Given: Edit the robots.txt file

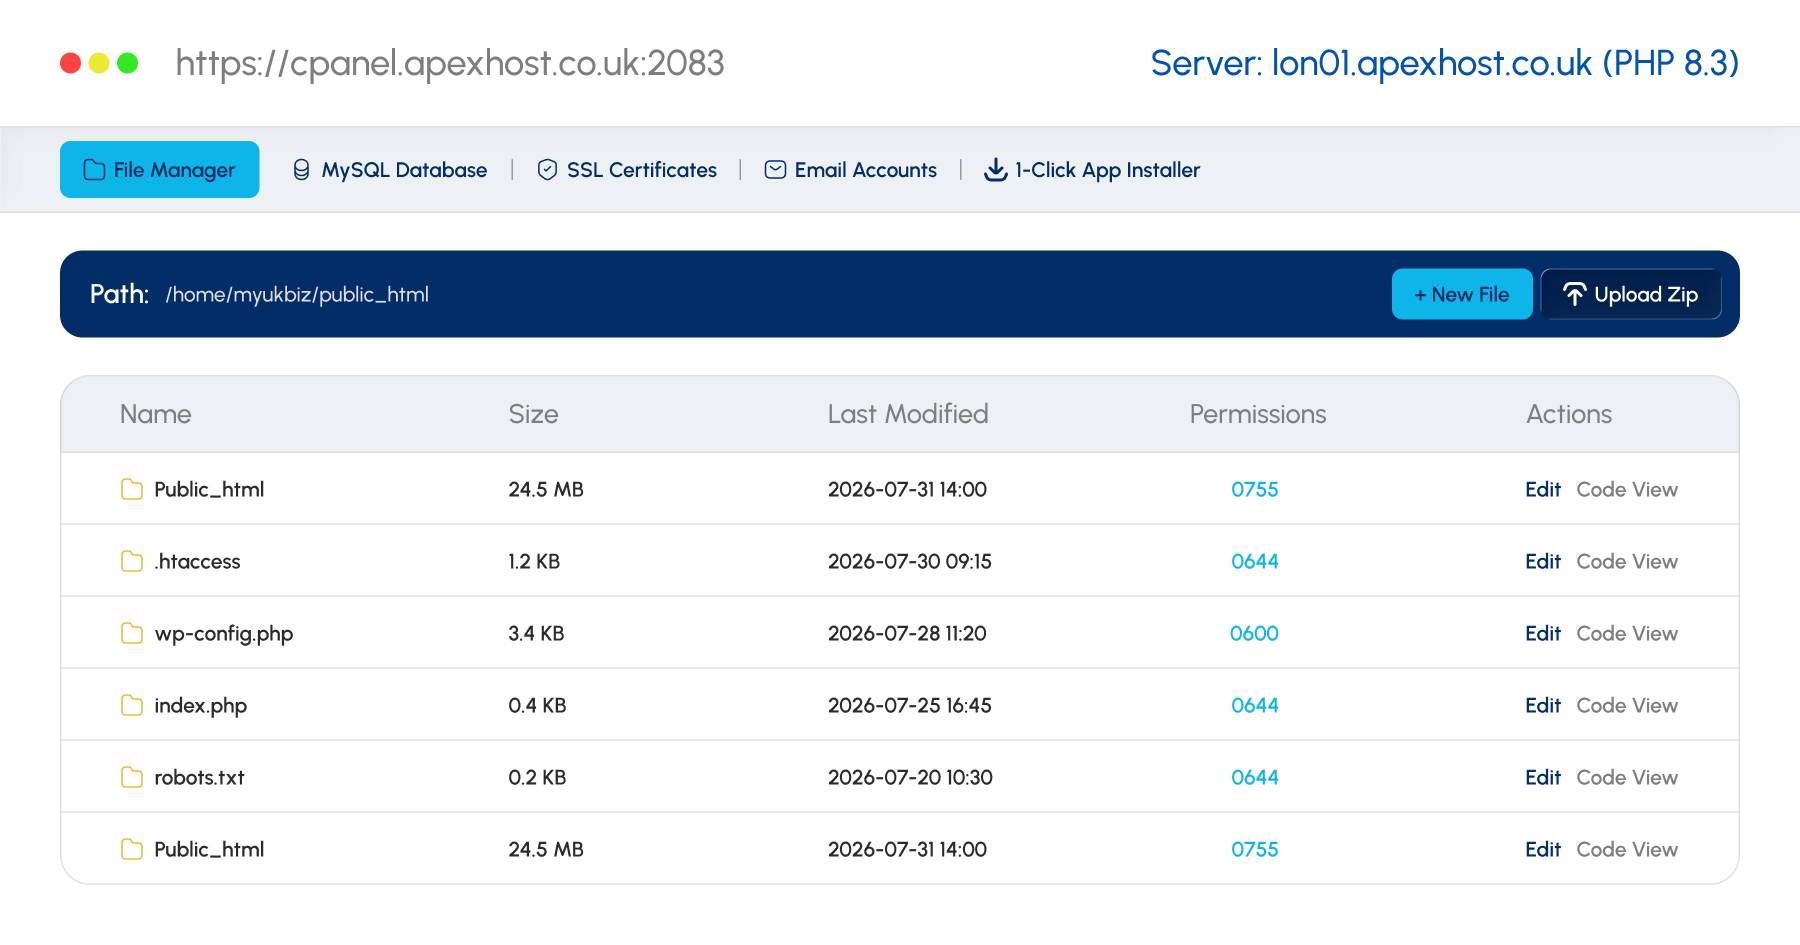Looking at the screenshot, I should pyautogui.click(x=1543, y=777).
